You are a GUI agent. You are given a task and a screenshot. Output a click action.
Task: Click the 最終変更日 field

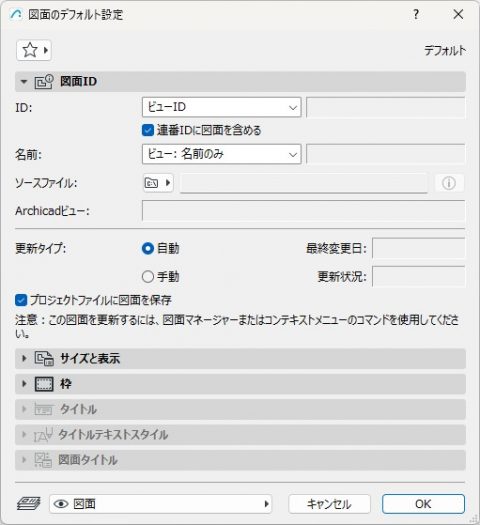pyautogui.click(x=418, y=248)
